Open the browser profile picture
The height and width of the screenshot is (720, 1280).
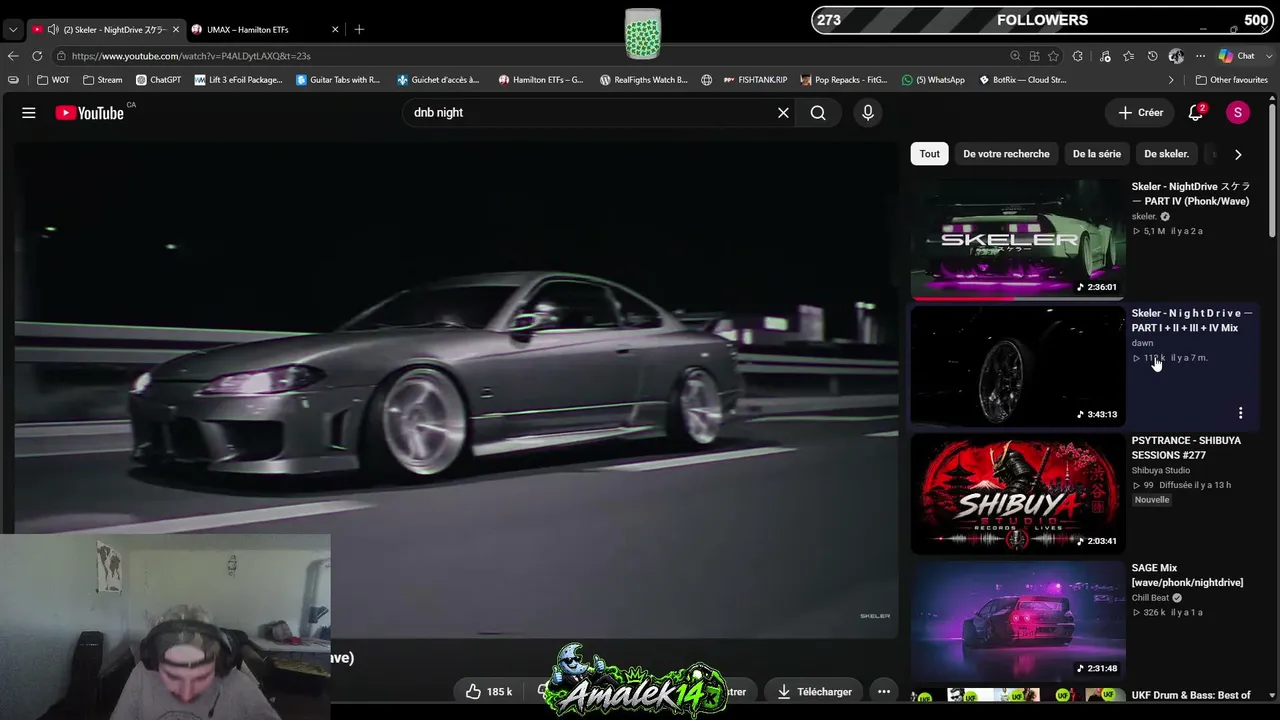pos(1176,56)
